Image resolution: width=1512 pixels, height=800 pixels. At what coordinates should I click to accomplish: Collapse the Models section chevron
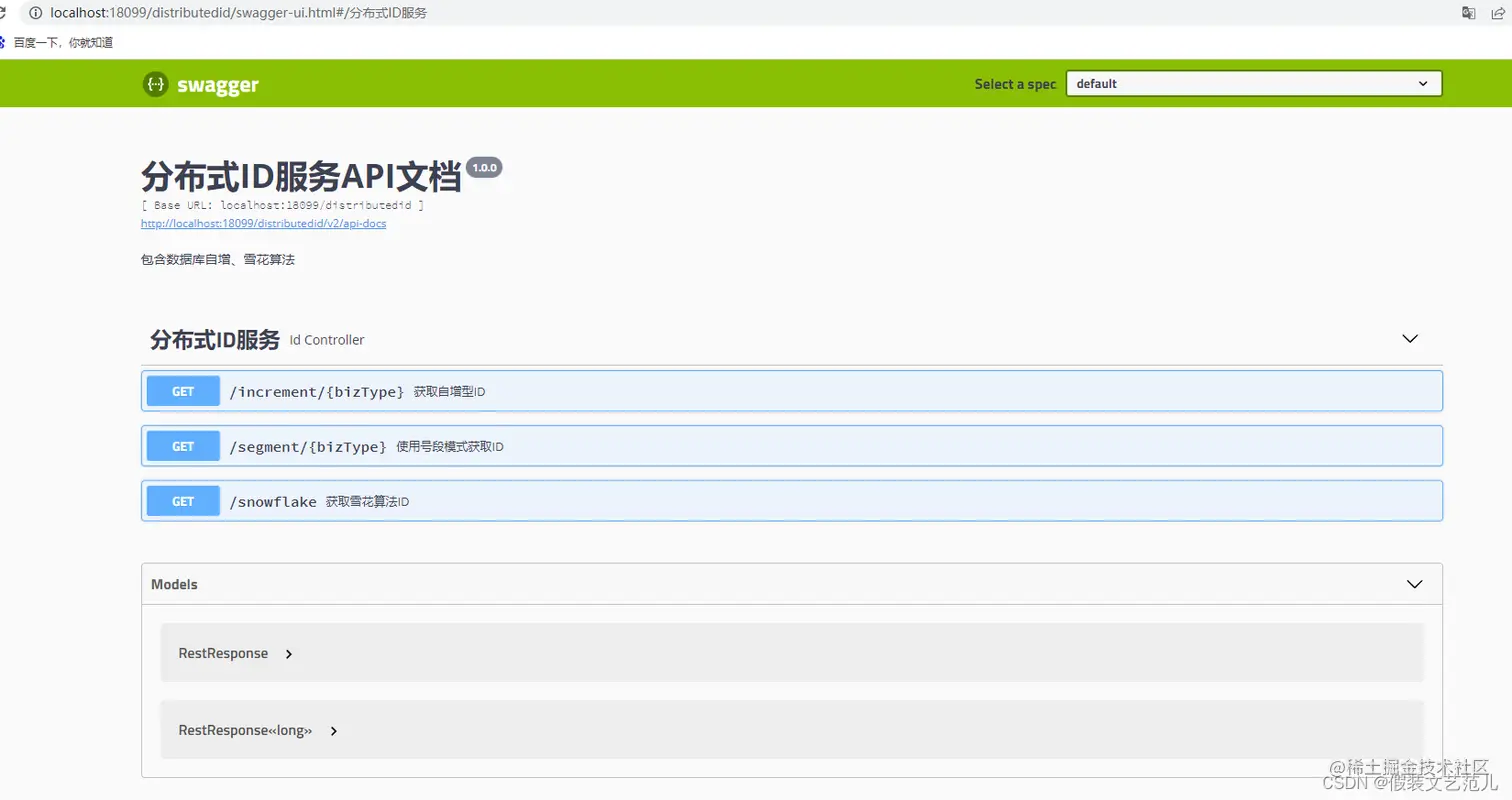[1414, 584]
